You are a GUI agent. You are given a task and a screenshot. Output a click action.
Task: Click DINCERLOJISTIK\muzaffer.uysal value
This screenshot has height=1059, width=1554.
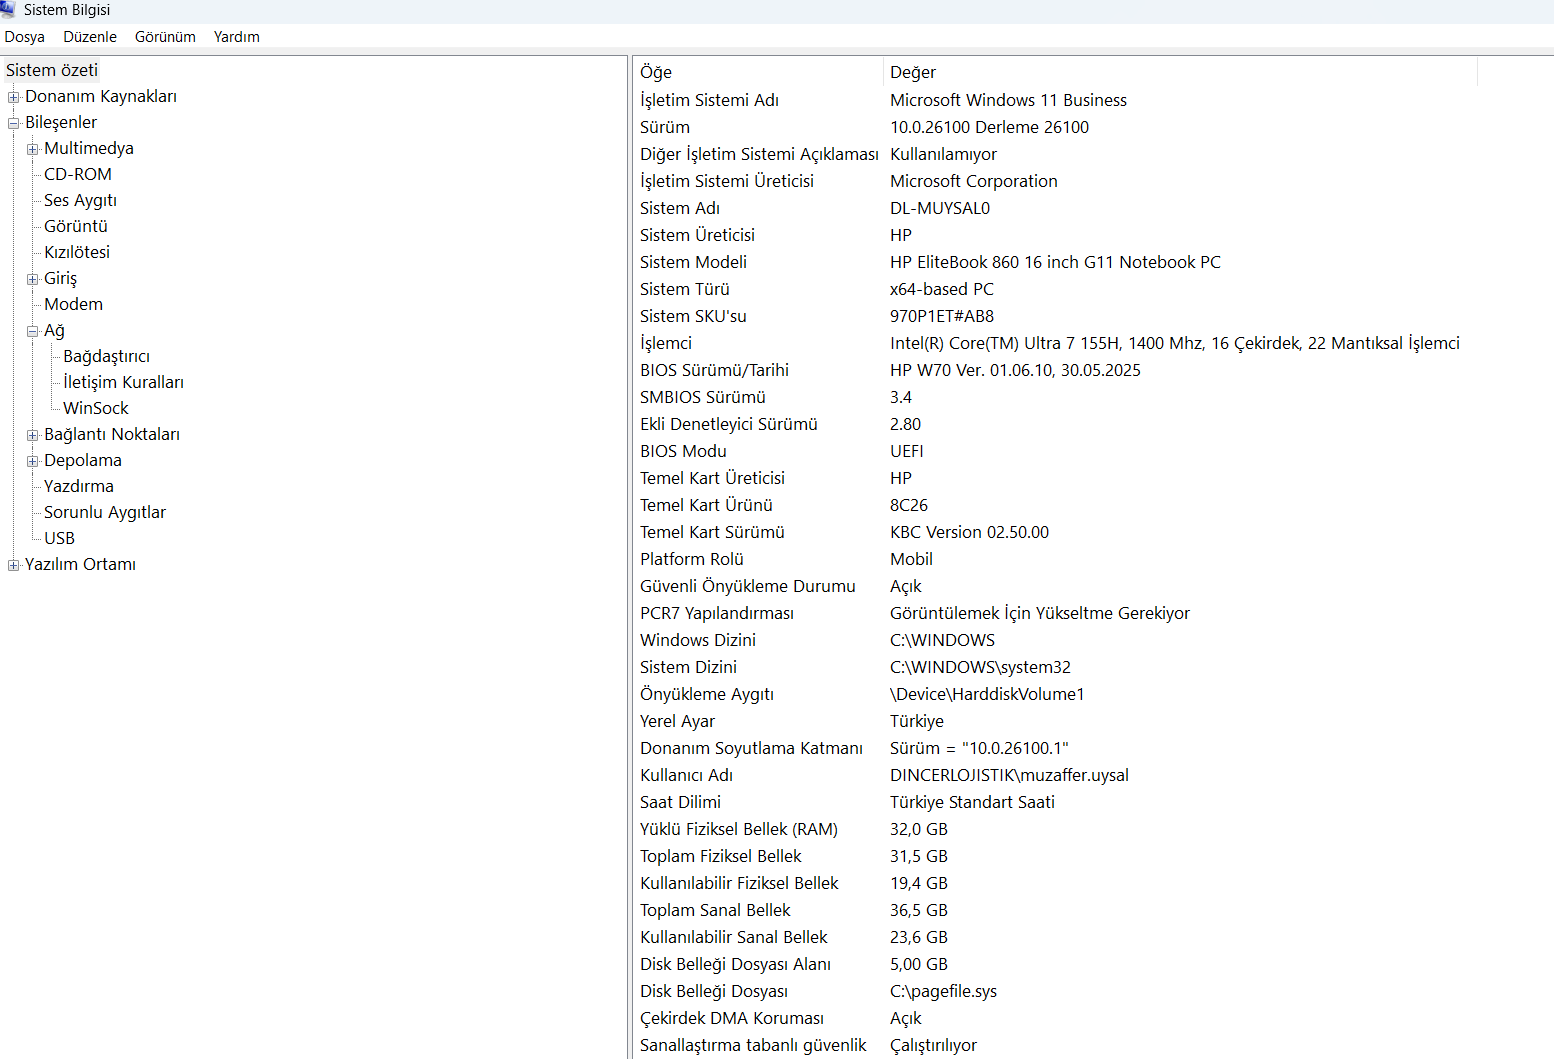click(x=1009, y=775)
